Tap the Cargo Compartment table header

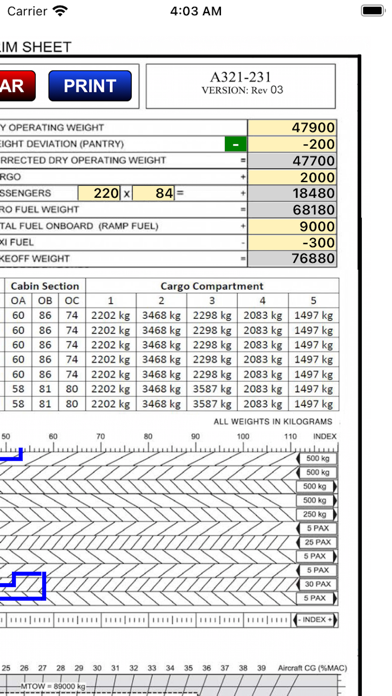click(x=212, y=286)
